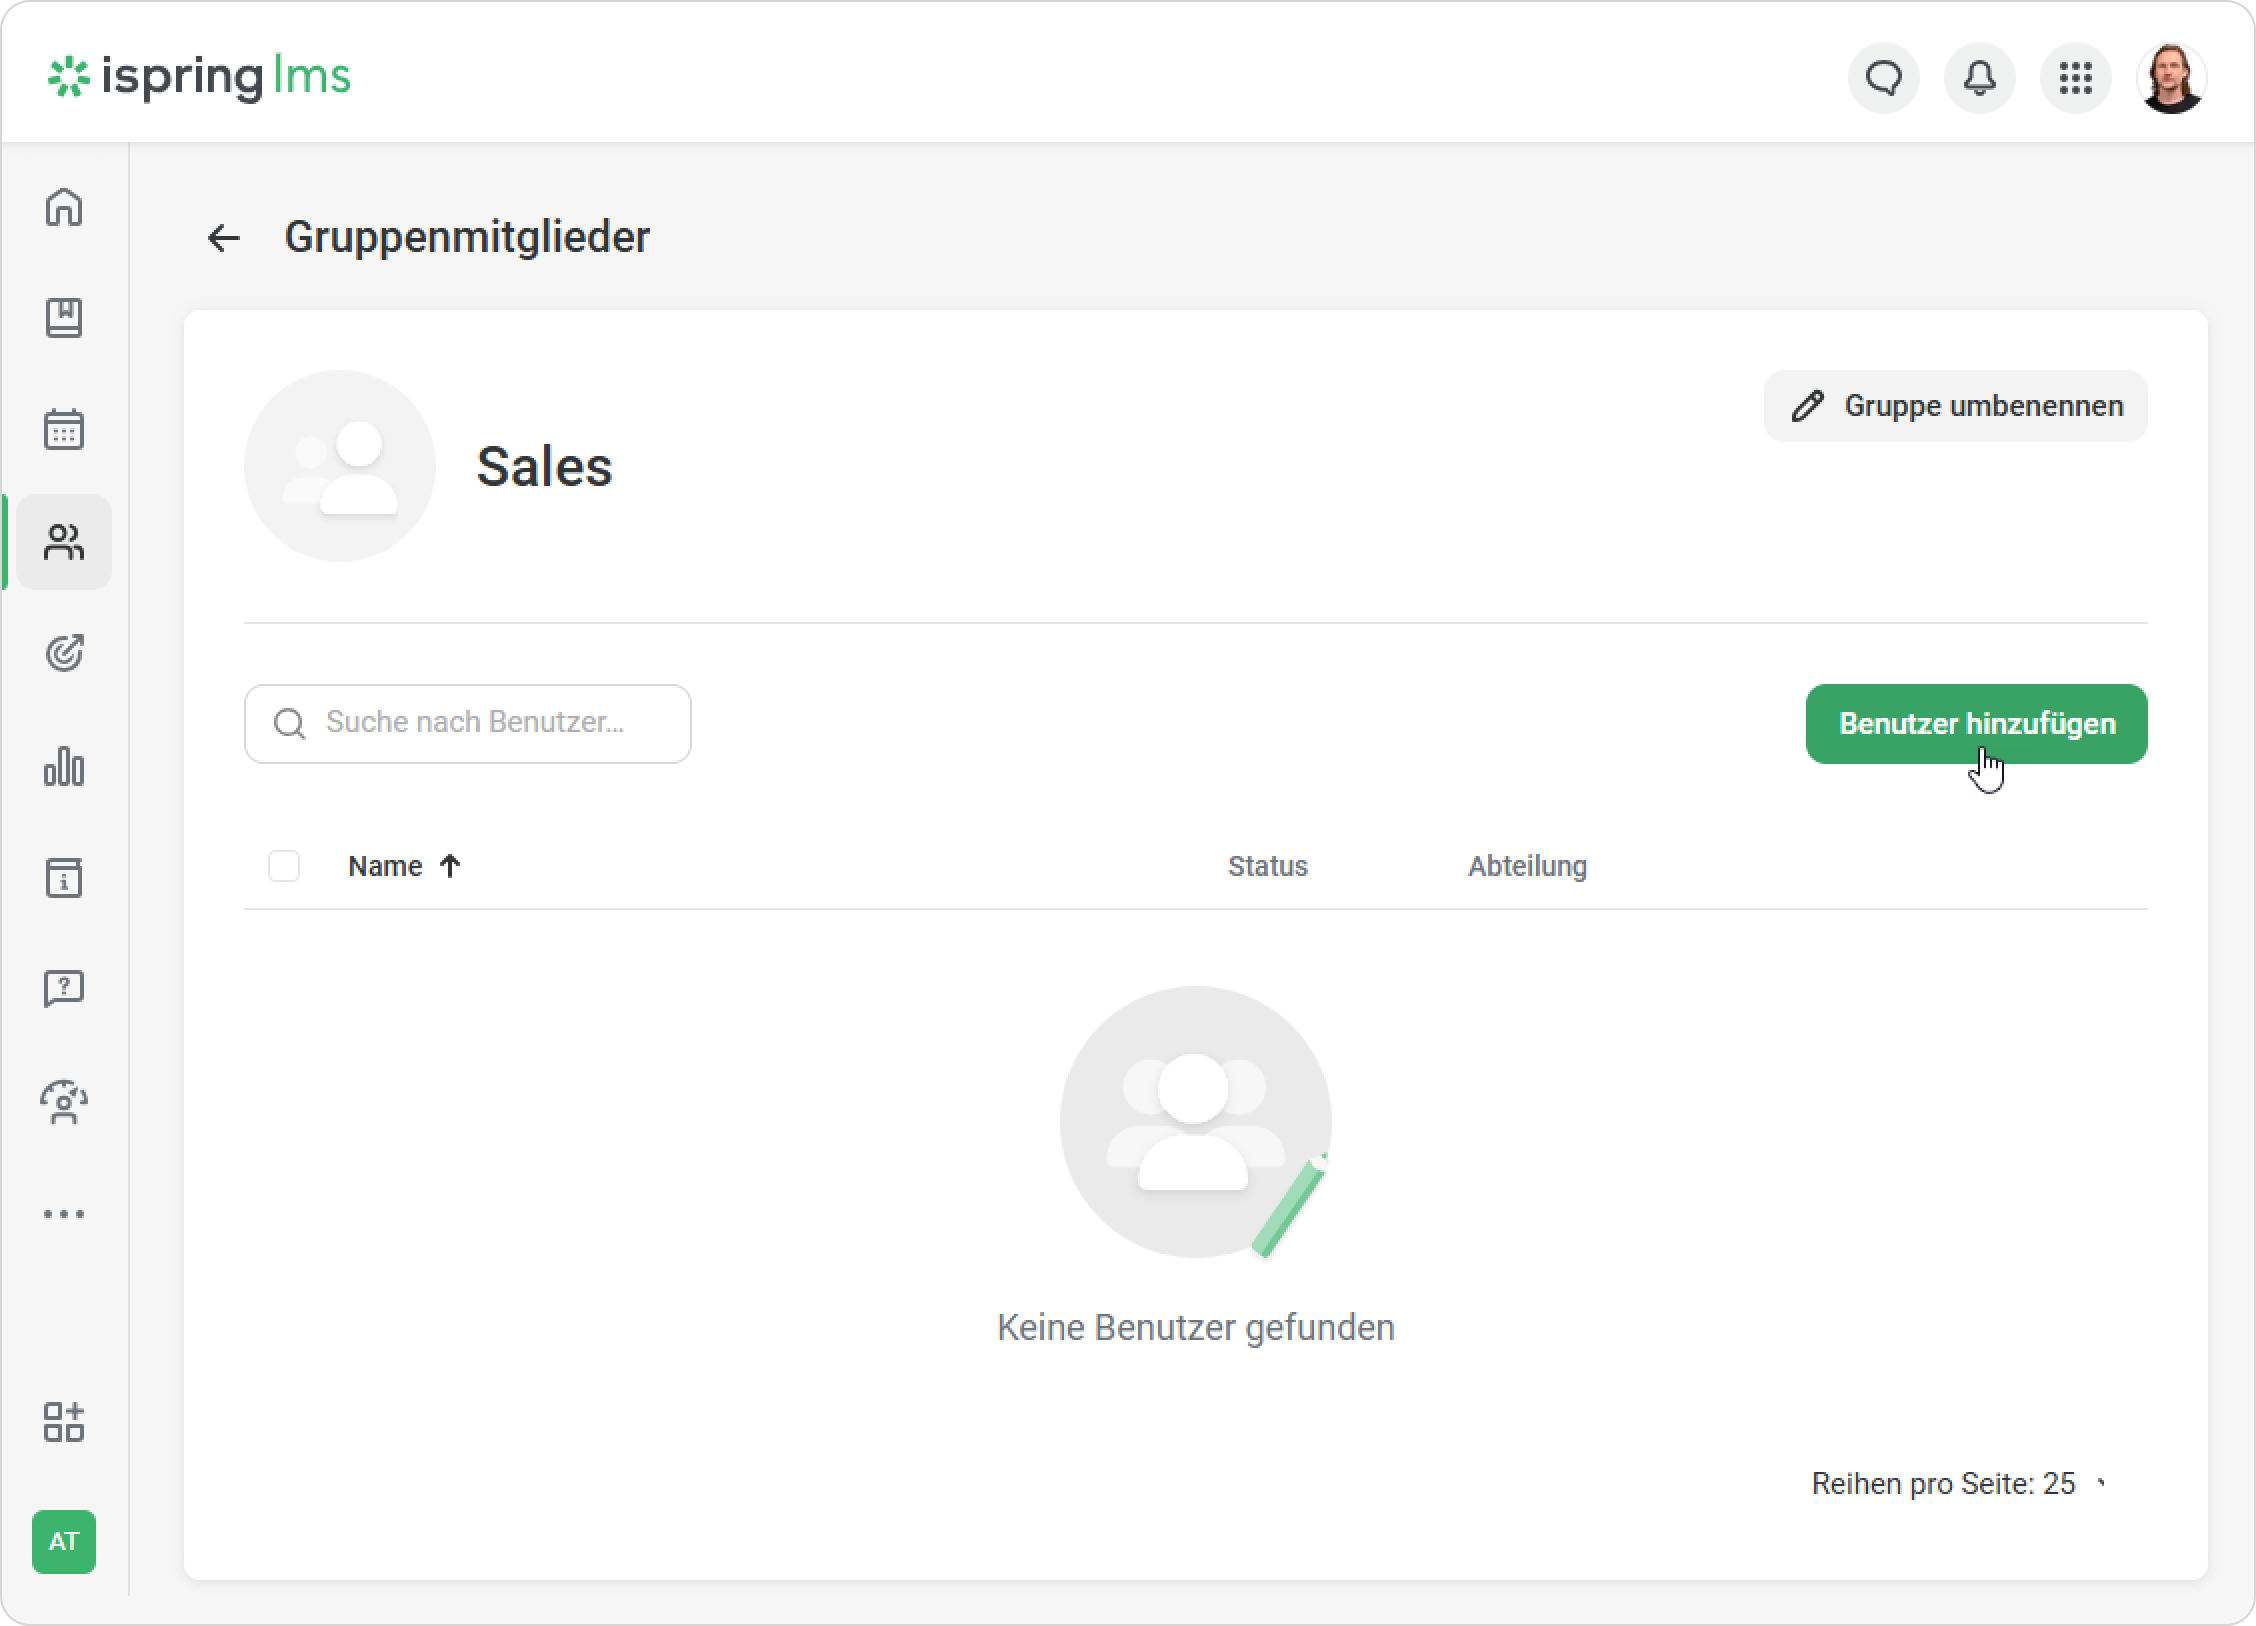Go back using the arrow beside Gruppenmitglieder

click(223, 238)
